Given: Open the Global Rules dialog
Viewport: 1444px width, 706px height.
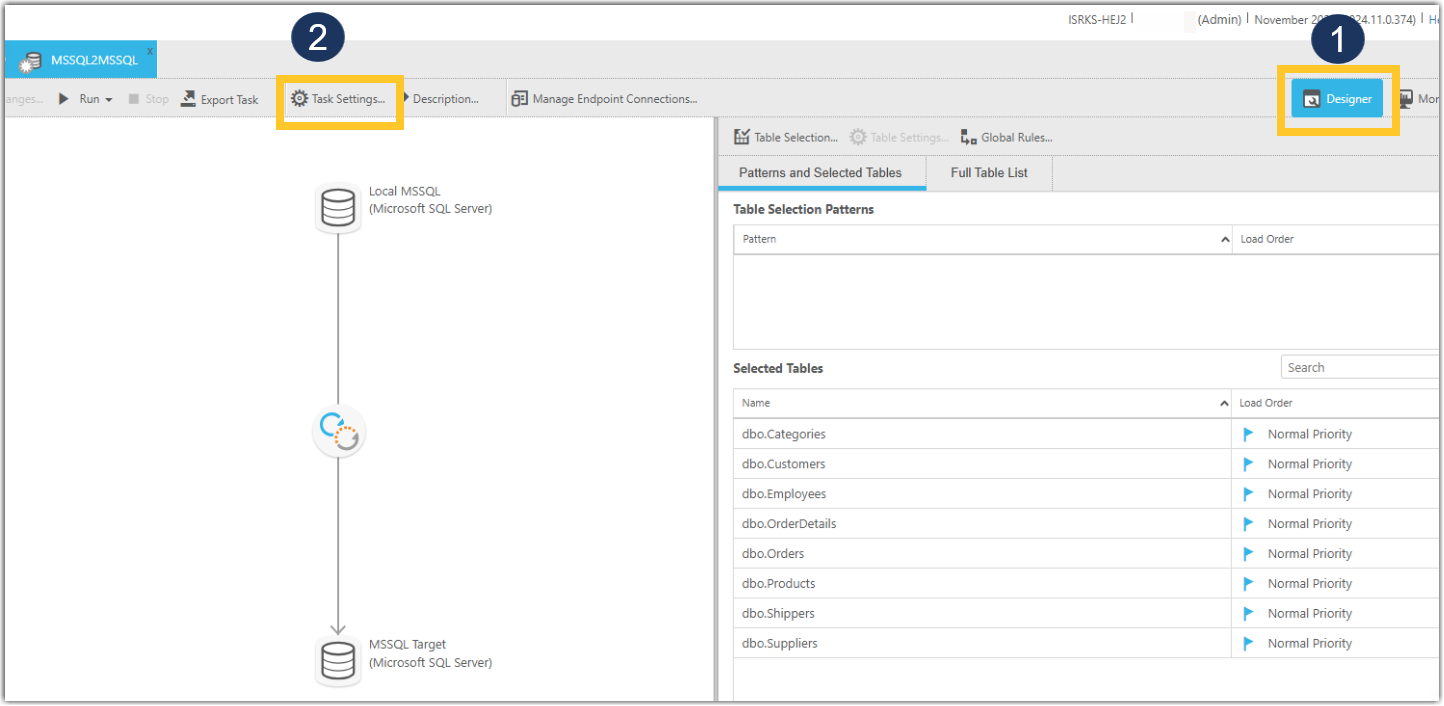Looking at the screenshot, I should tap(1005, 137).
